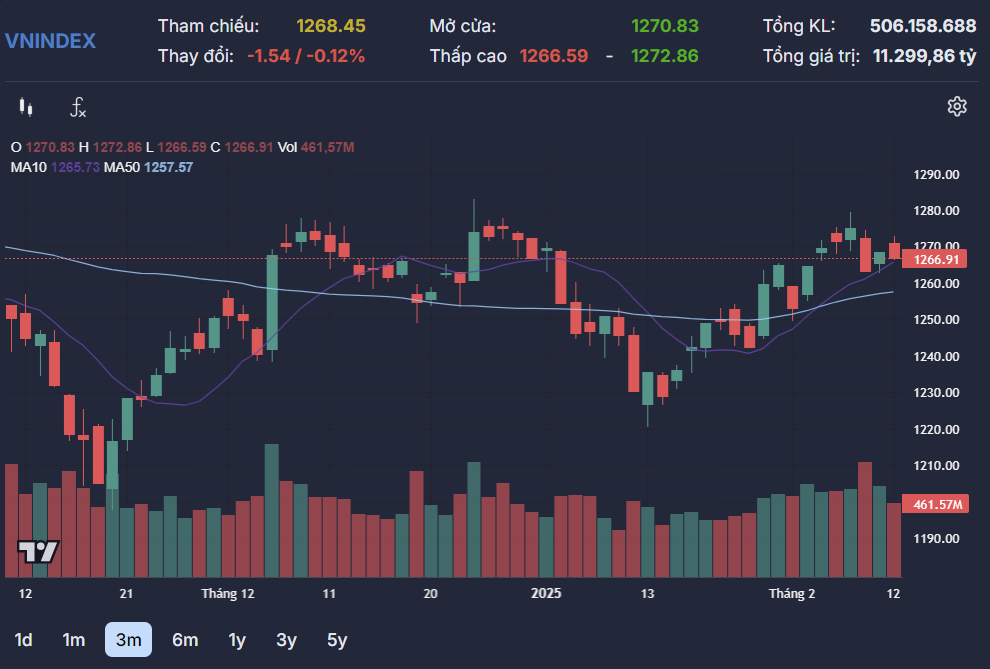Open the indicators fx menu

pyautogui.click(x=78, y=107)
